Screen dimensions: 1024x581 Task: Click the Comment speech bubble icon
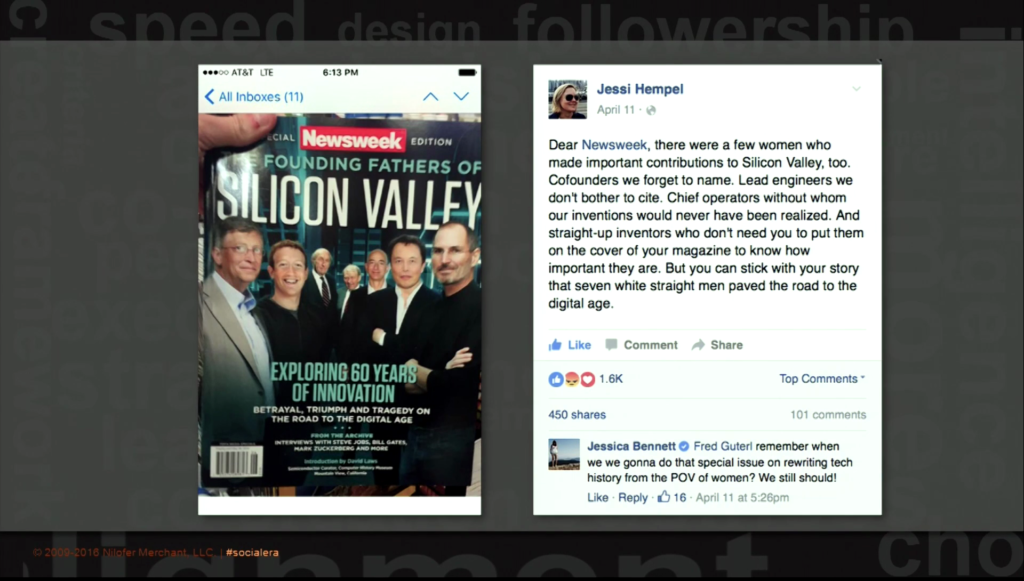[x=611, y=345]
